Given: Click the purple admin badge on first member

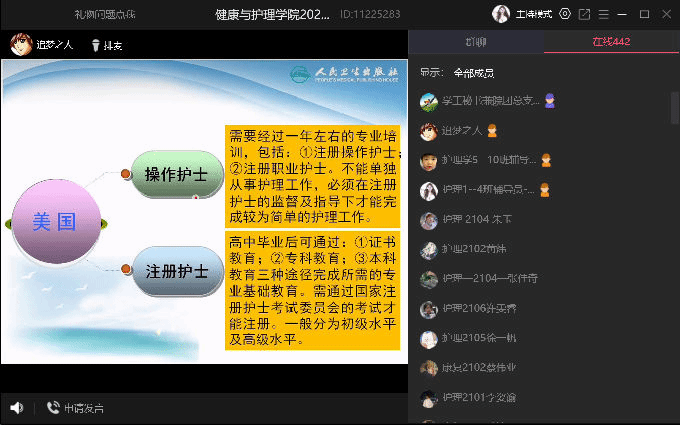Looking at the screenshot, I should click(x=550, y=101).
